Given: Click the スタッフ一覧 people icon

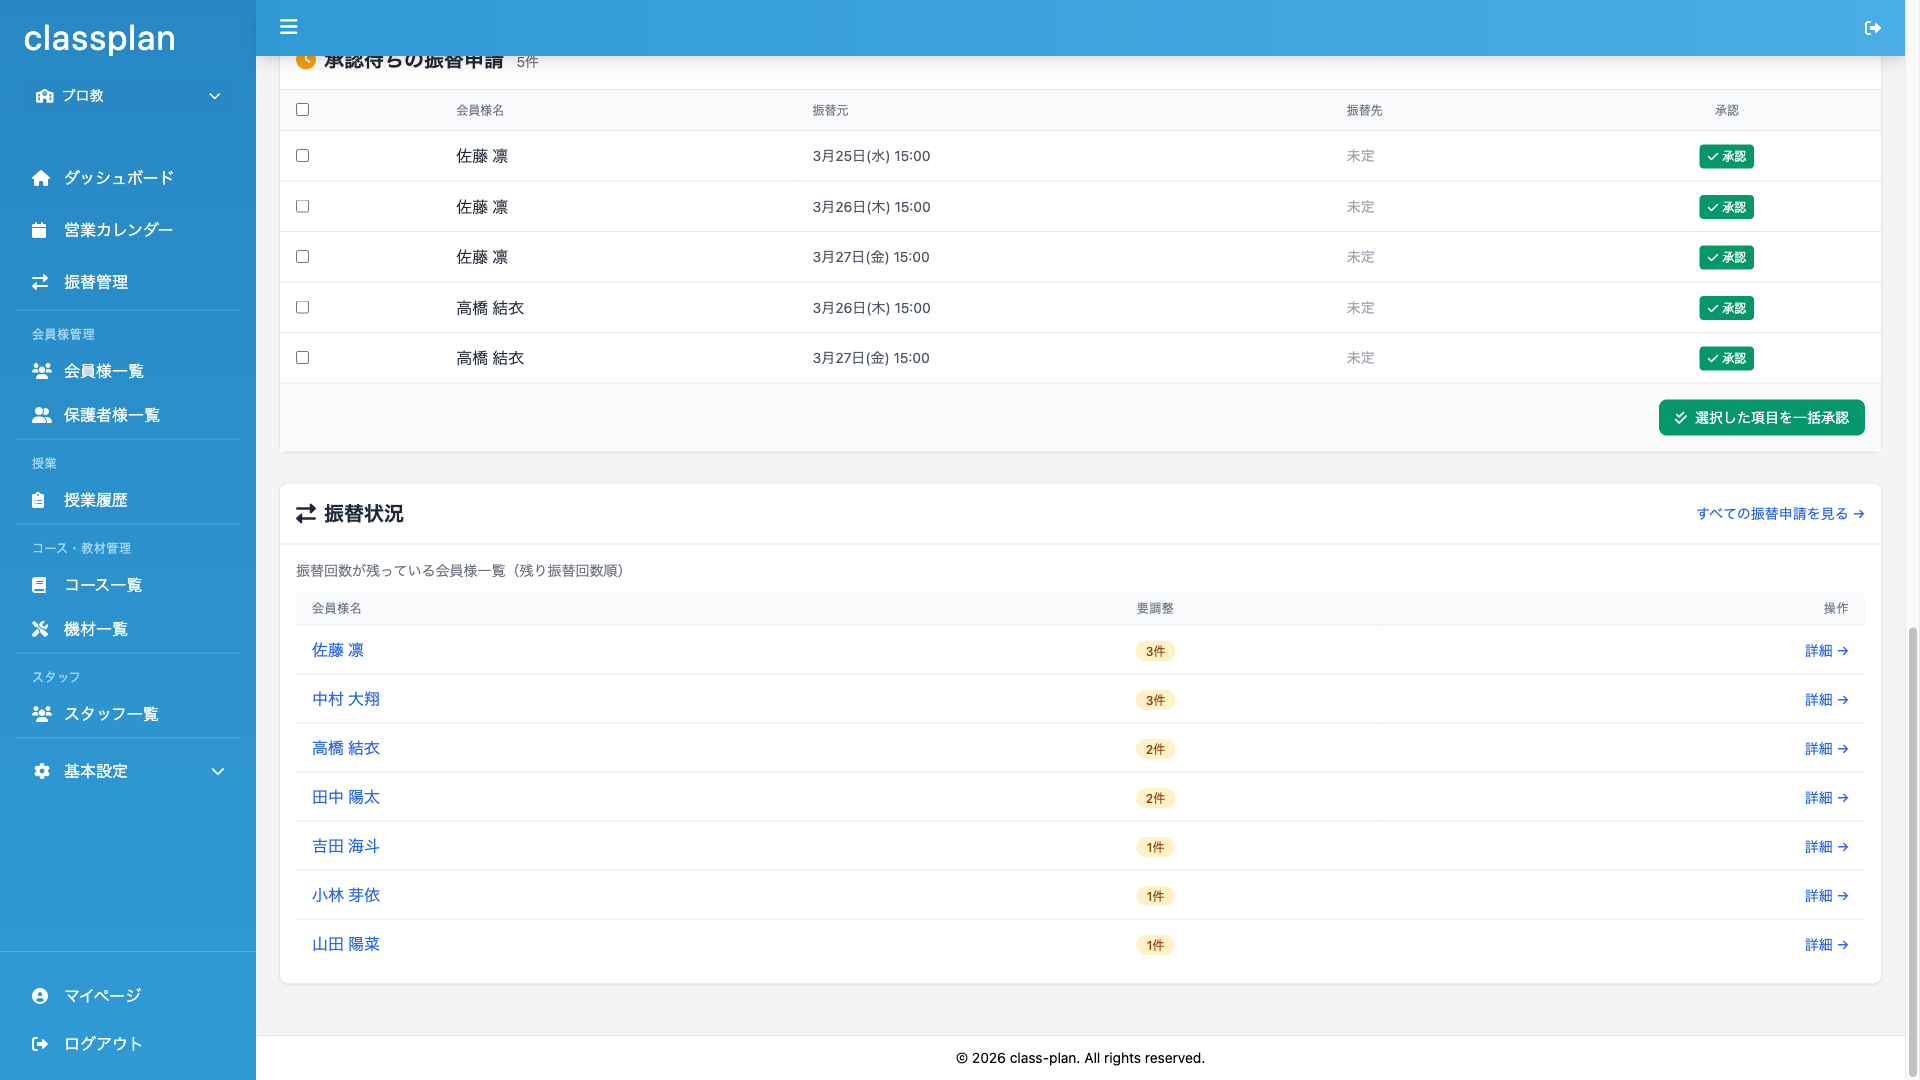Looking at the screenshot, I should pos(41,714).
